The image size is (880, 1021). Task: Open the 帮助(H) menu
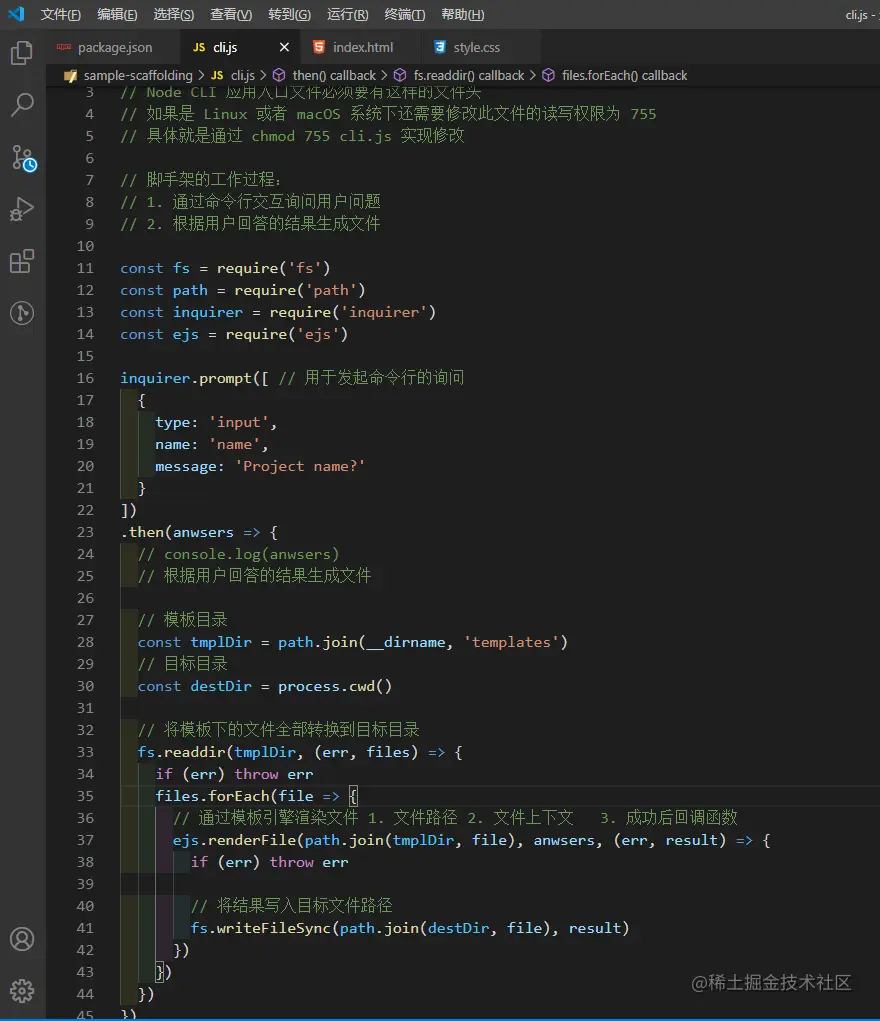[462, 14]
